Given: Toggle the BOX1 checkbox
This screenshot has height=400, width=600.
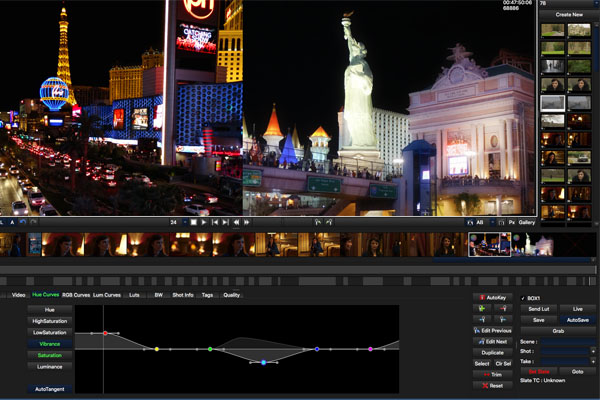Looking at the screenshot, I should tap(523, 298).
